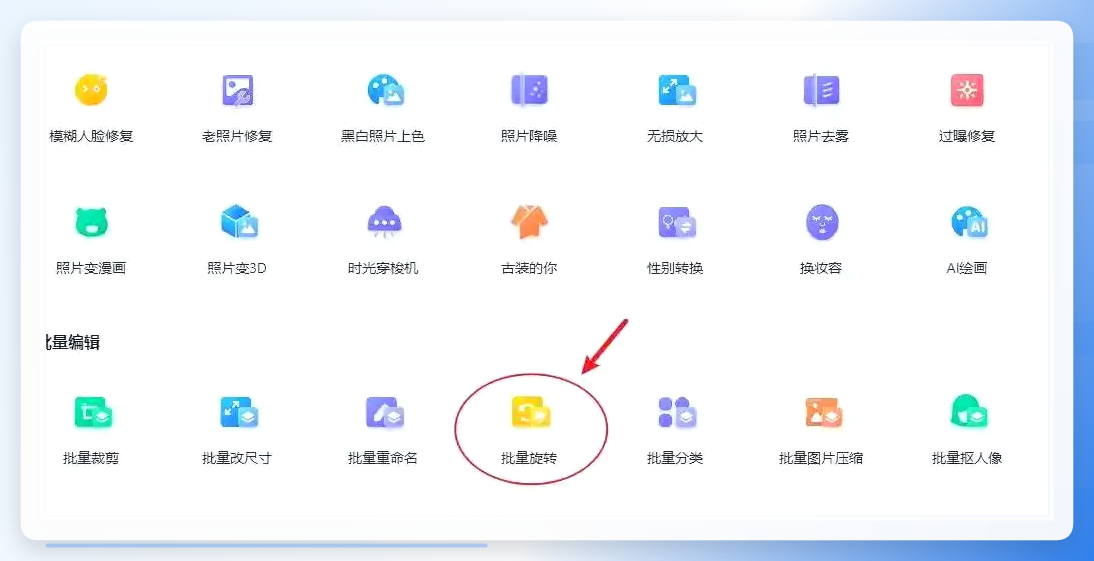Click the 照片变漫画 text label
1094x561 pixels.
(x=91, y=268)
